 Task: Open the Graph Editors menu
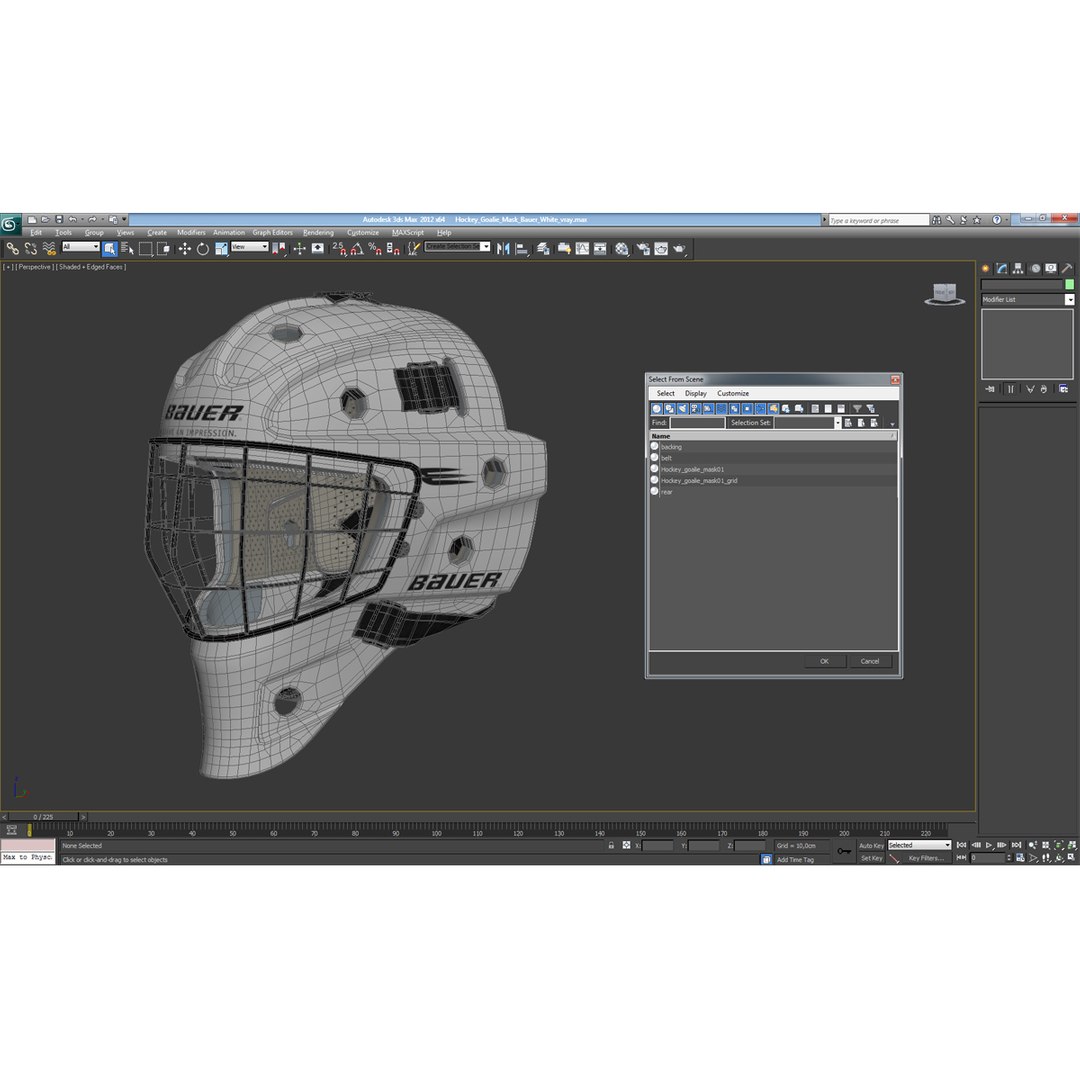pyautogui.click(x=272, y=233)
